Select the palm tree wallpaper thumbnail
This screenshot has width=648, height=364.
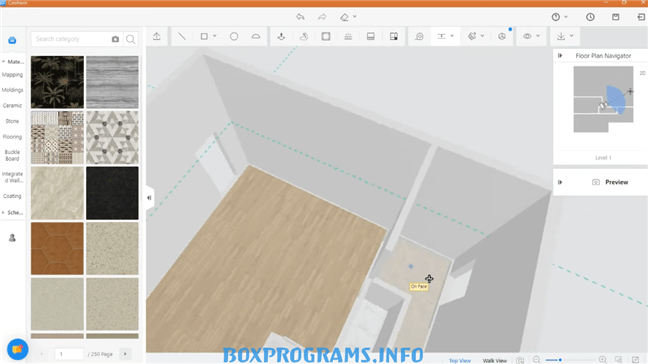[57, 82]
